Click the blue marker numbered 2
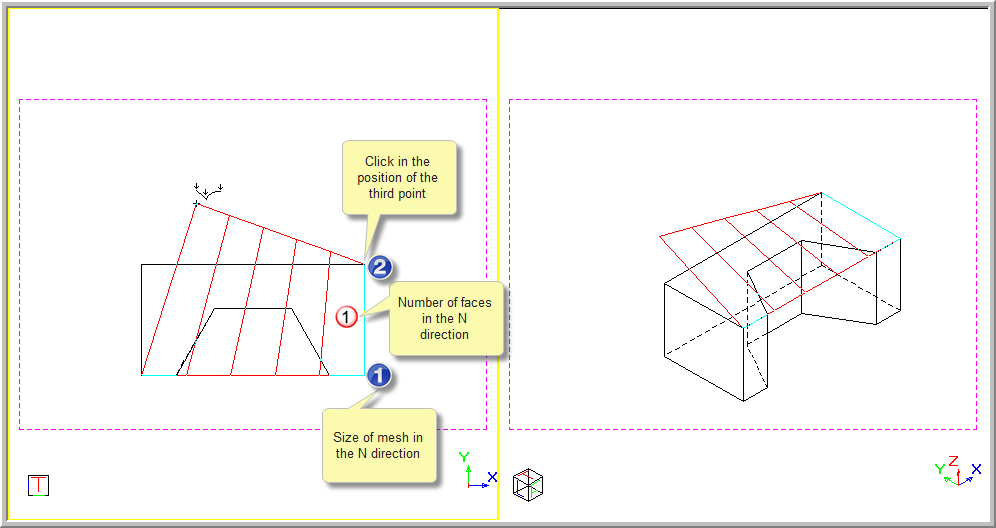Screen dimensions: 996x528 [x=380, y=267]
